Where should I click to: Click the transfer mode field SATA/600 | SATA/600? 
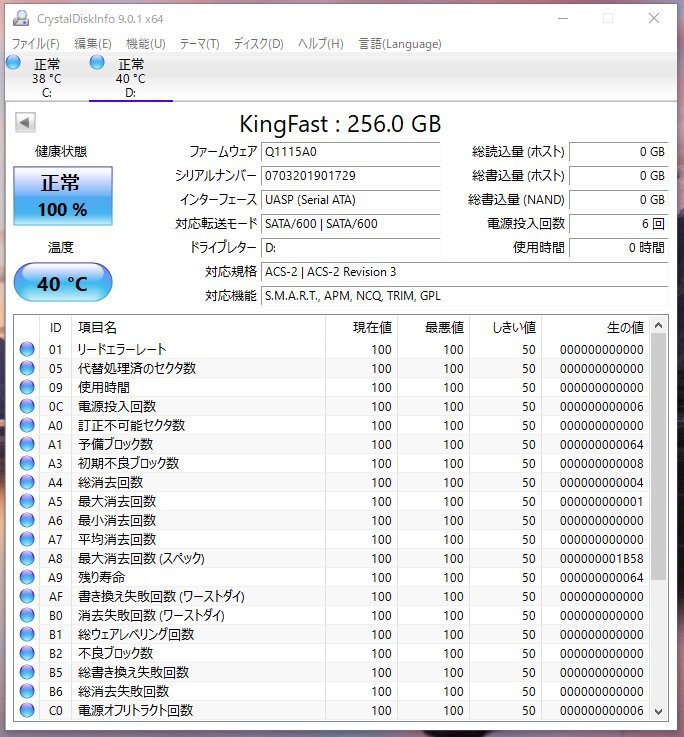(x=350, y=224)
